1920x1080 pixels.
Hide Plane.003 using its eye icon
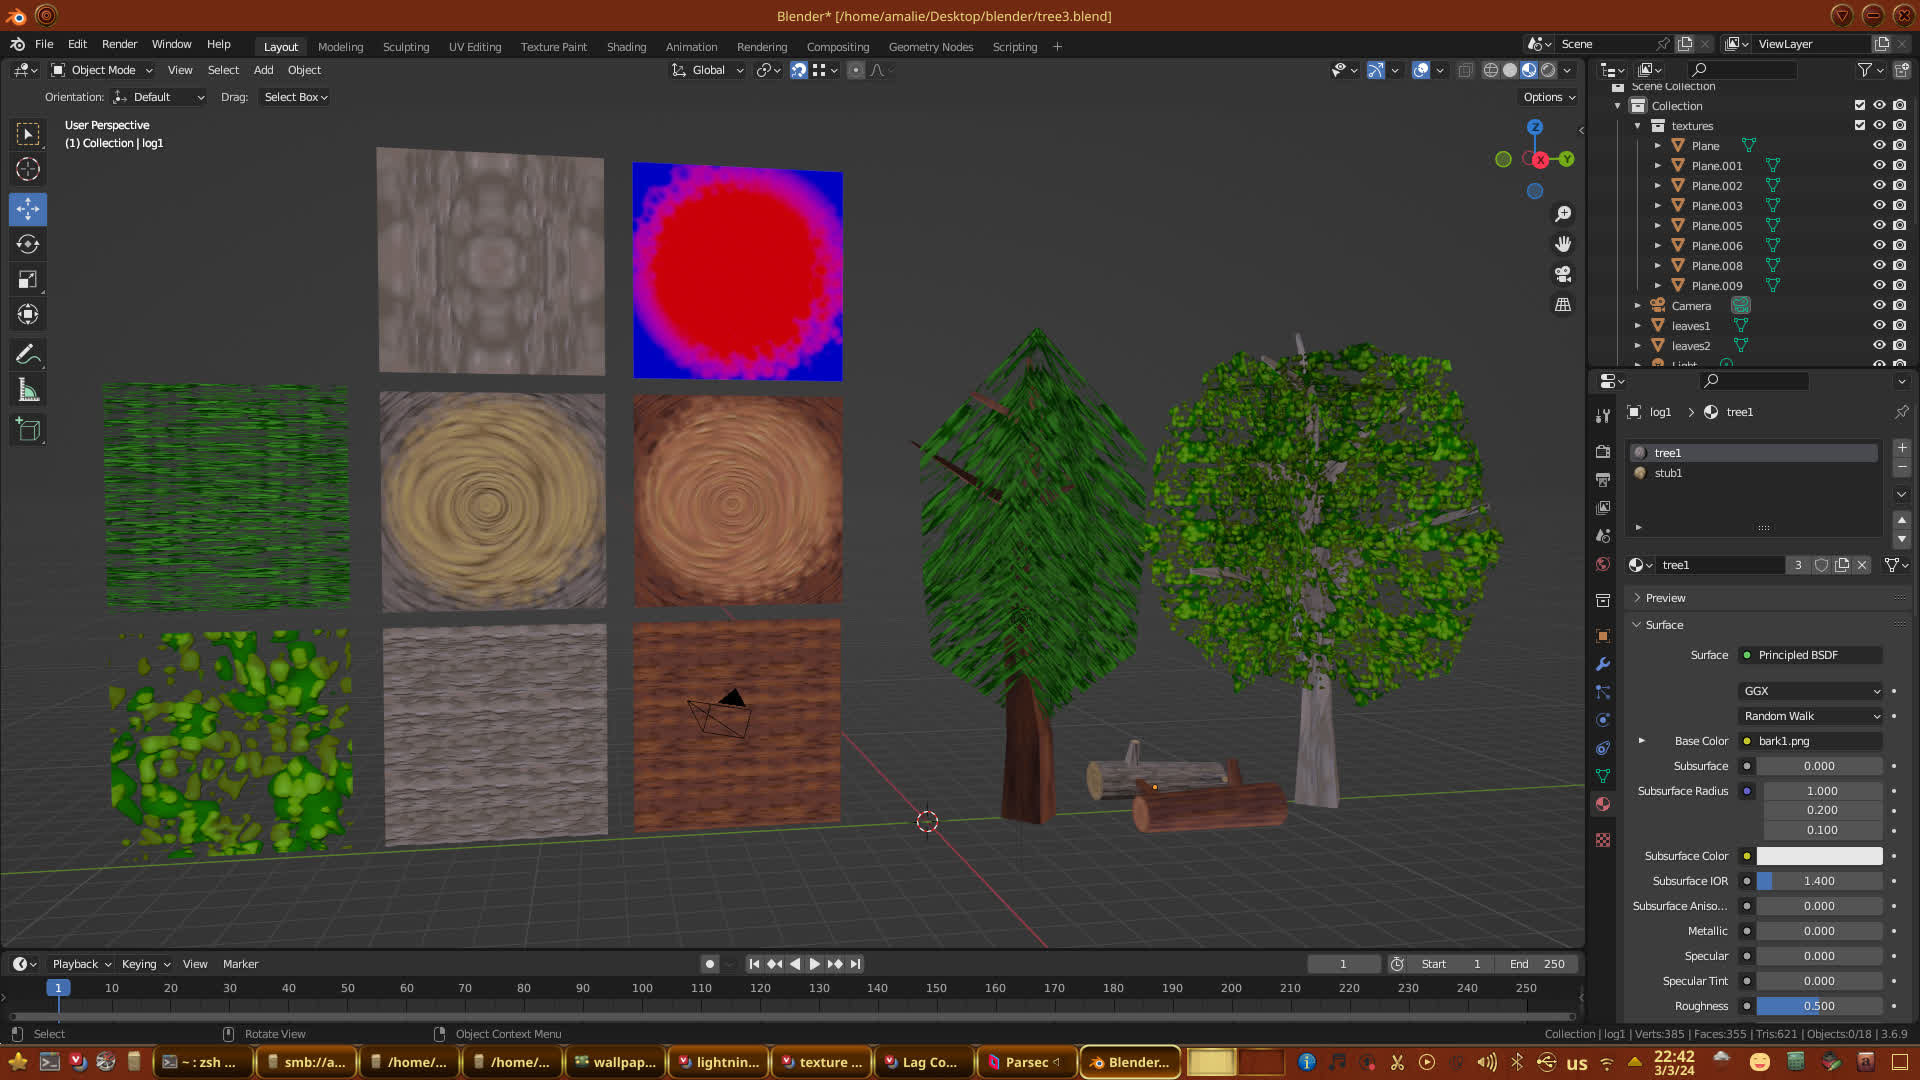coord(1879,206)
